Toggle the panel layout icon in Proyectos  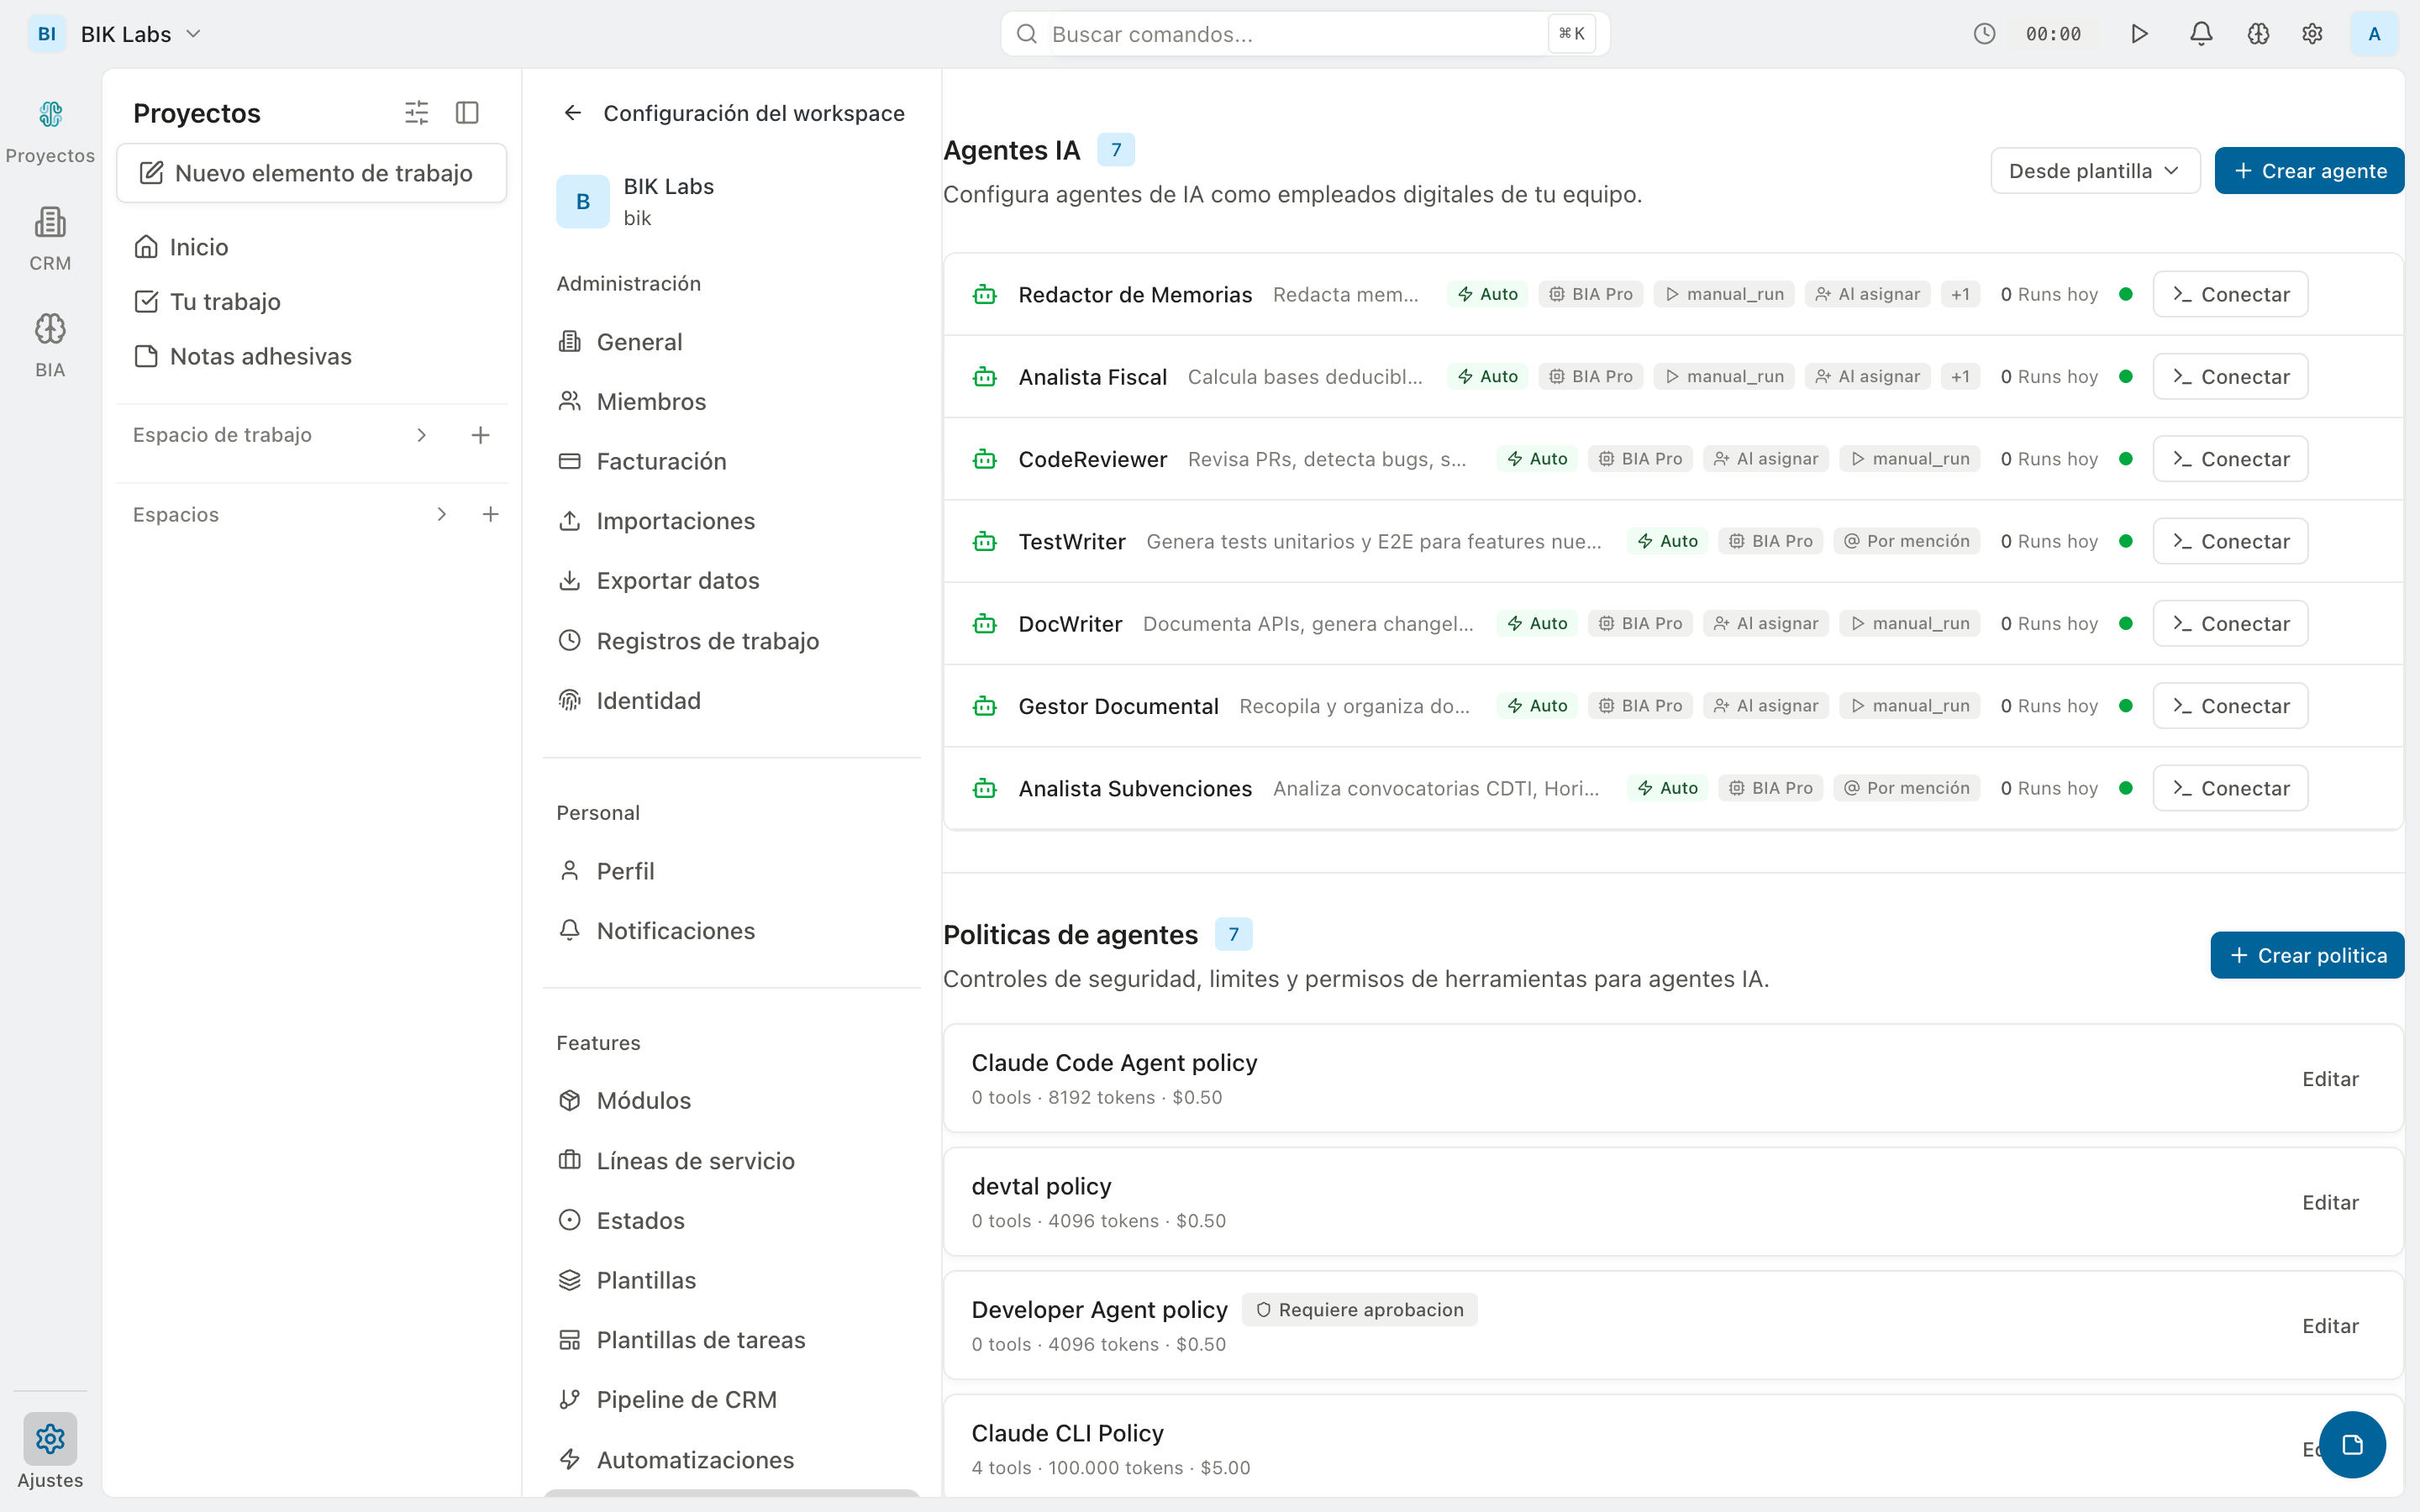(x=466, y=112)
